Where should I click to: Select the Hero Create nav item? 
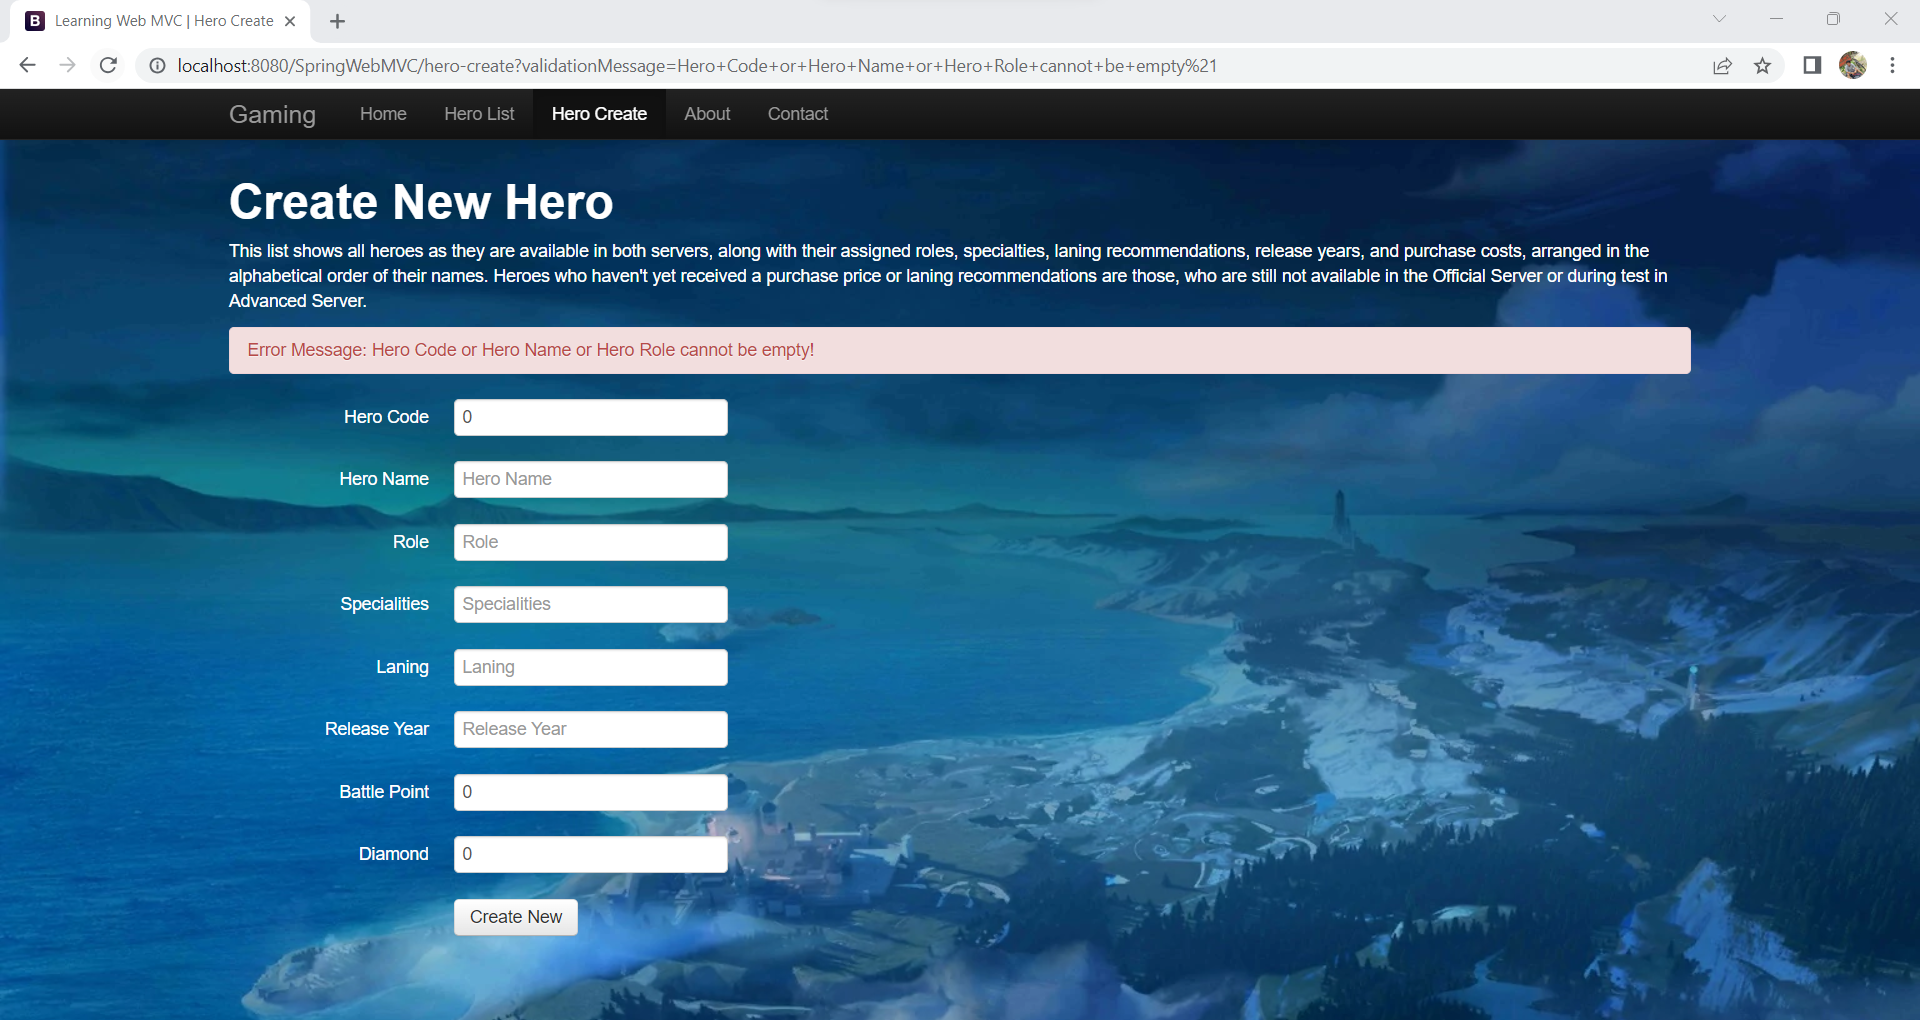[599, 114]
